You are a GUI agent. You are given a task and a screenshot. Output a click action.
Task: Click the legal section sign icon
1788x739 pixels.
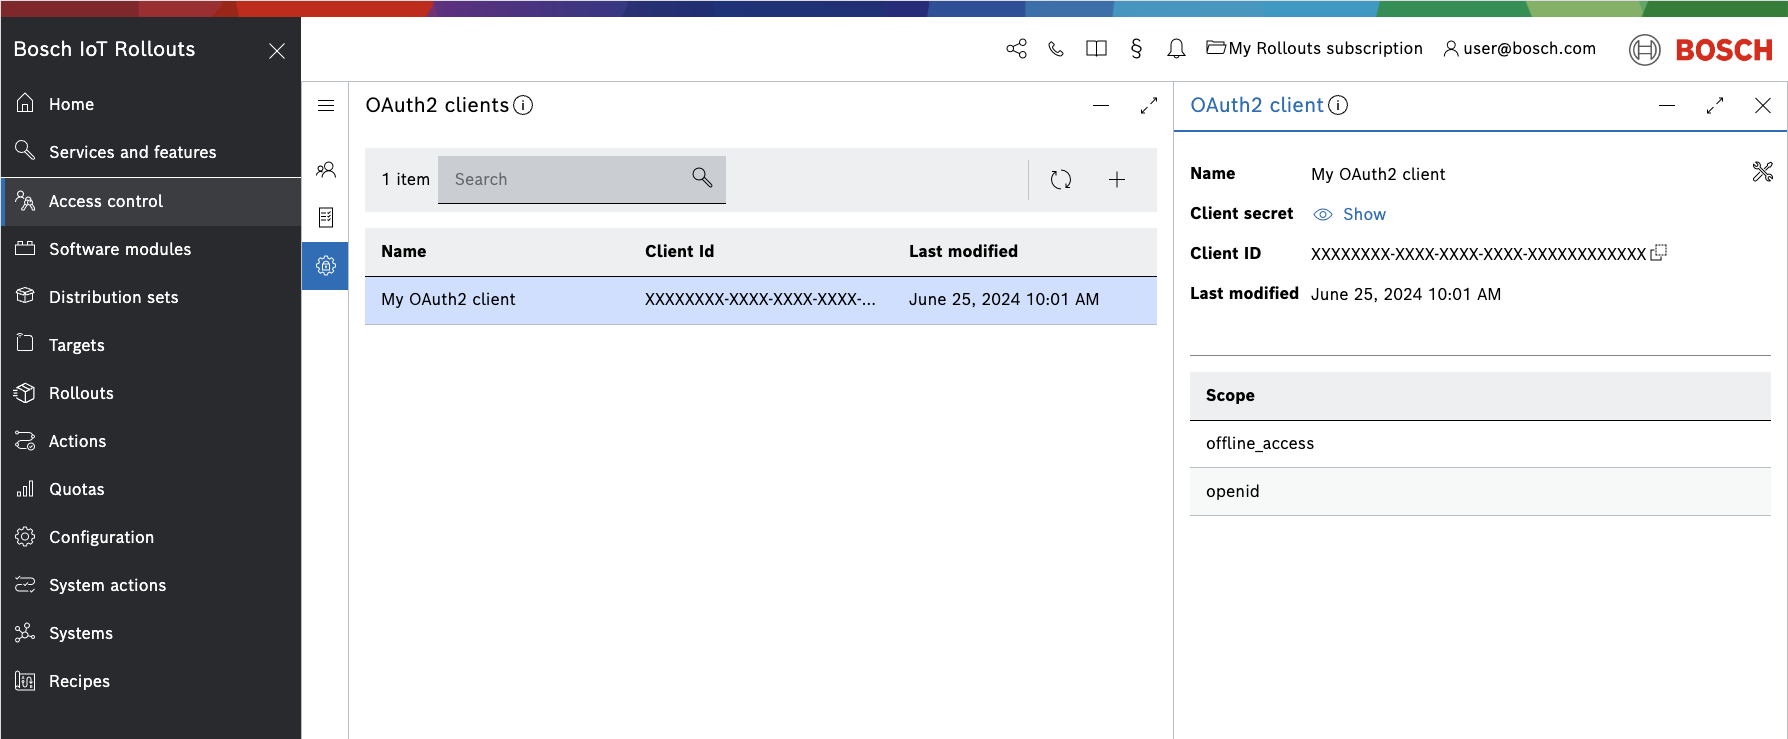pyautogui.click(x=1136, y=49)
